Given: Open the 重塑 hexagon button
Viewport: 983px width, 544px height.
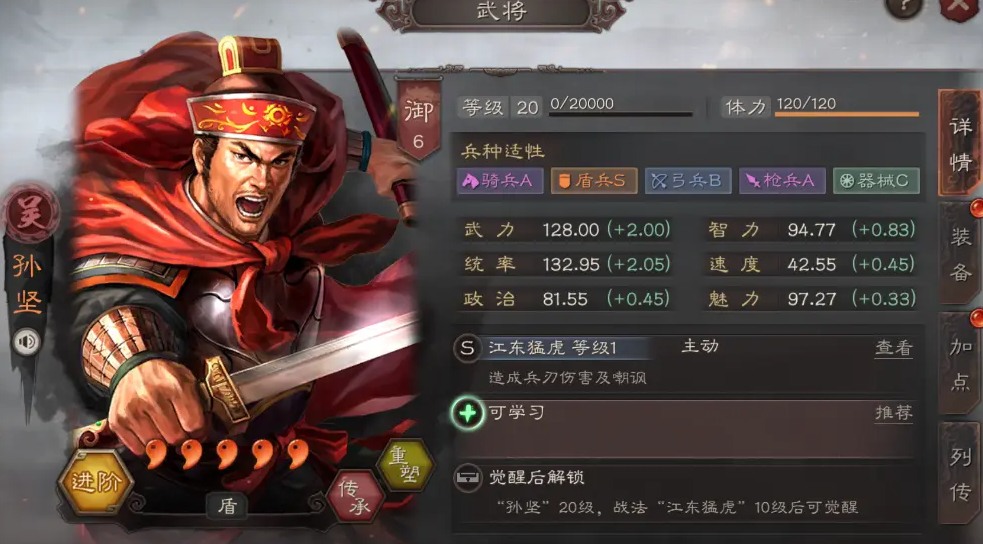Looking at the screenshot, I should pyautogui.click(x=405, y=465).
